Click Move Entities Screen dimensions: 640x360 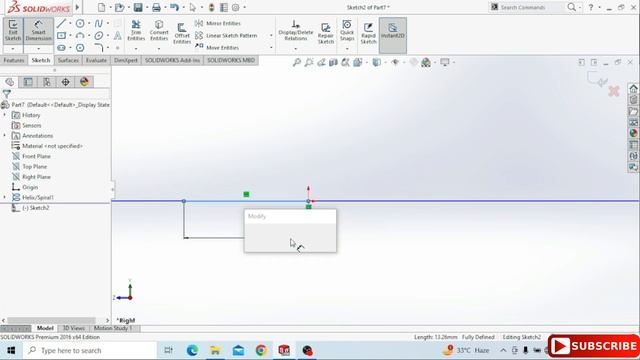[x=217, y=48]
